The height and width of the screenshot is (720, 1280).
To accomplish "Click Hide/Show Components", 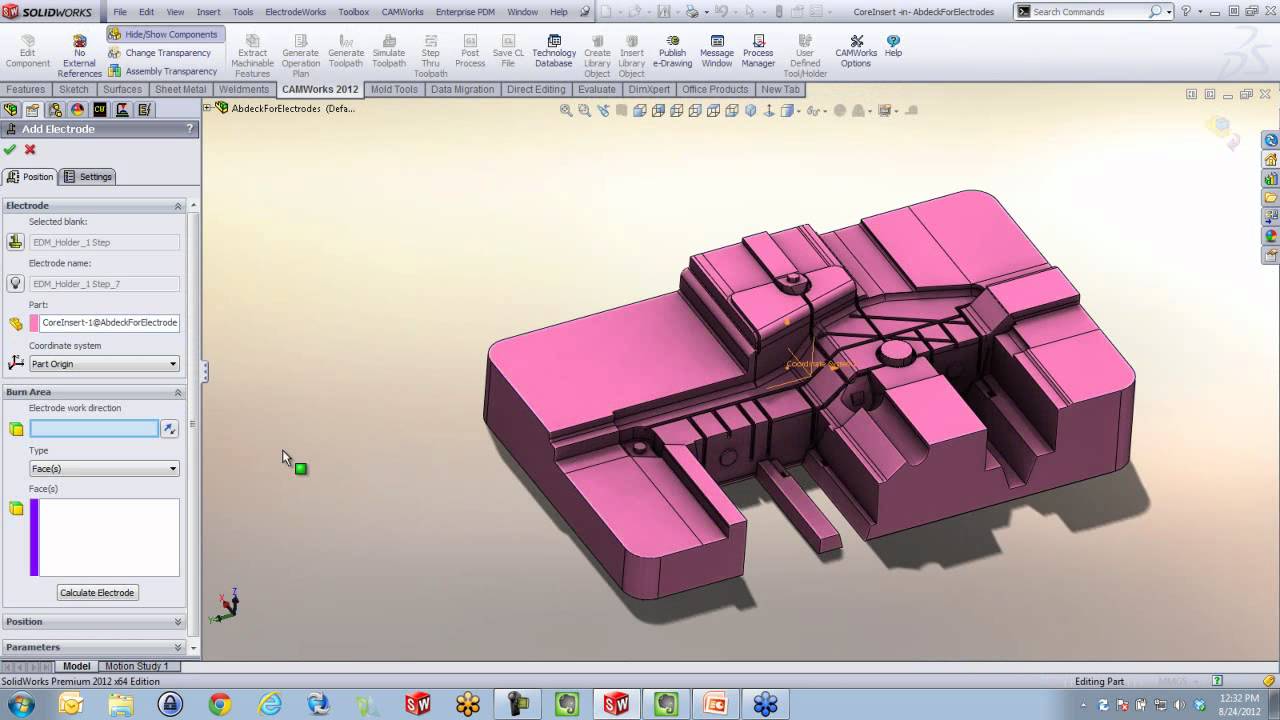I will coord(164,34).
